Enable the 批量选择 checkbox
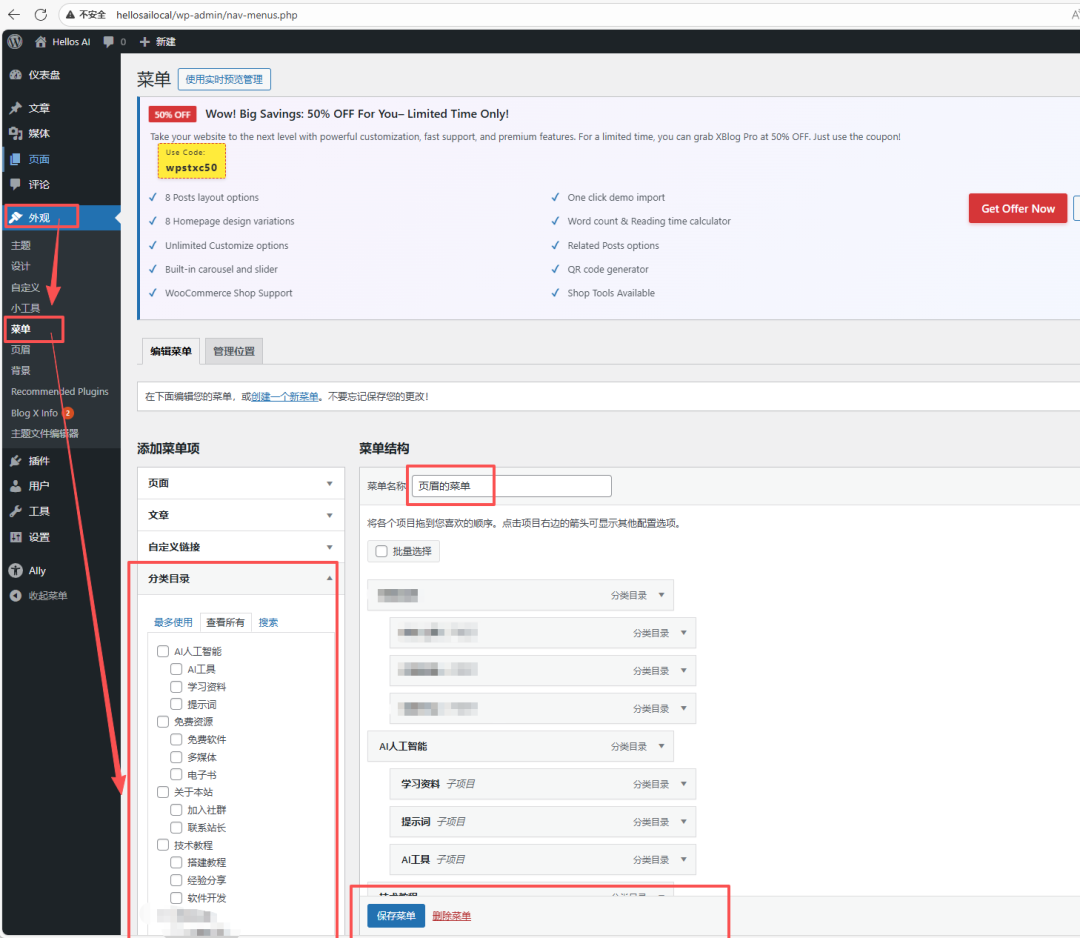Image resolution: width=1080 pixels, height=938 pixels. [x=381, y=551]
